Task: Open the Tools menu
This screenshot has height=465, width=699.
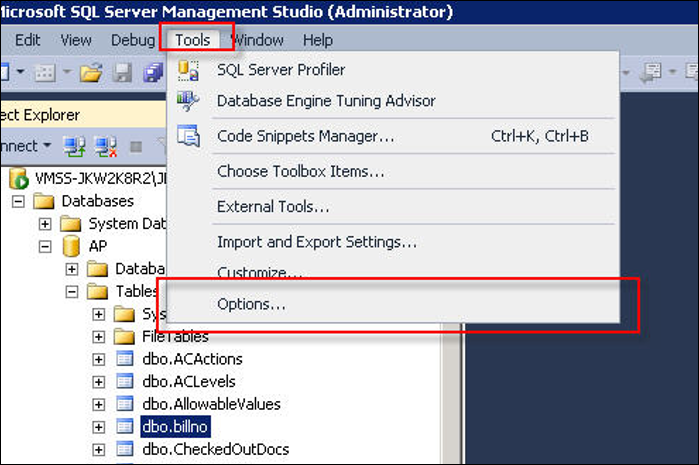Action: 193,40
